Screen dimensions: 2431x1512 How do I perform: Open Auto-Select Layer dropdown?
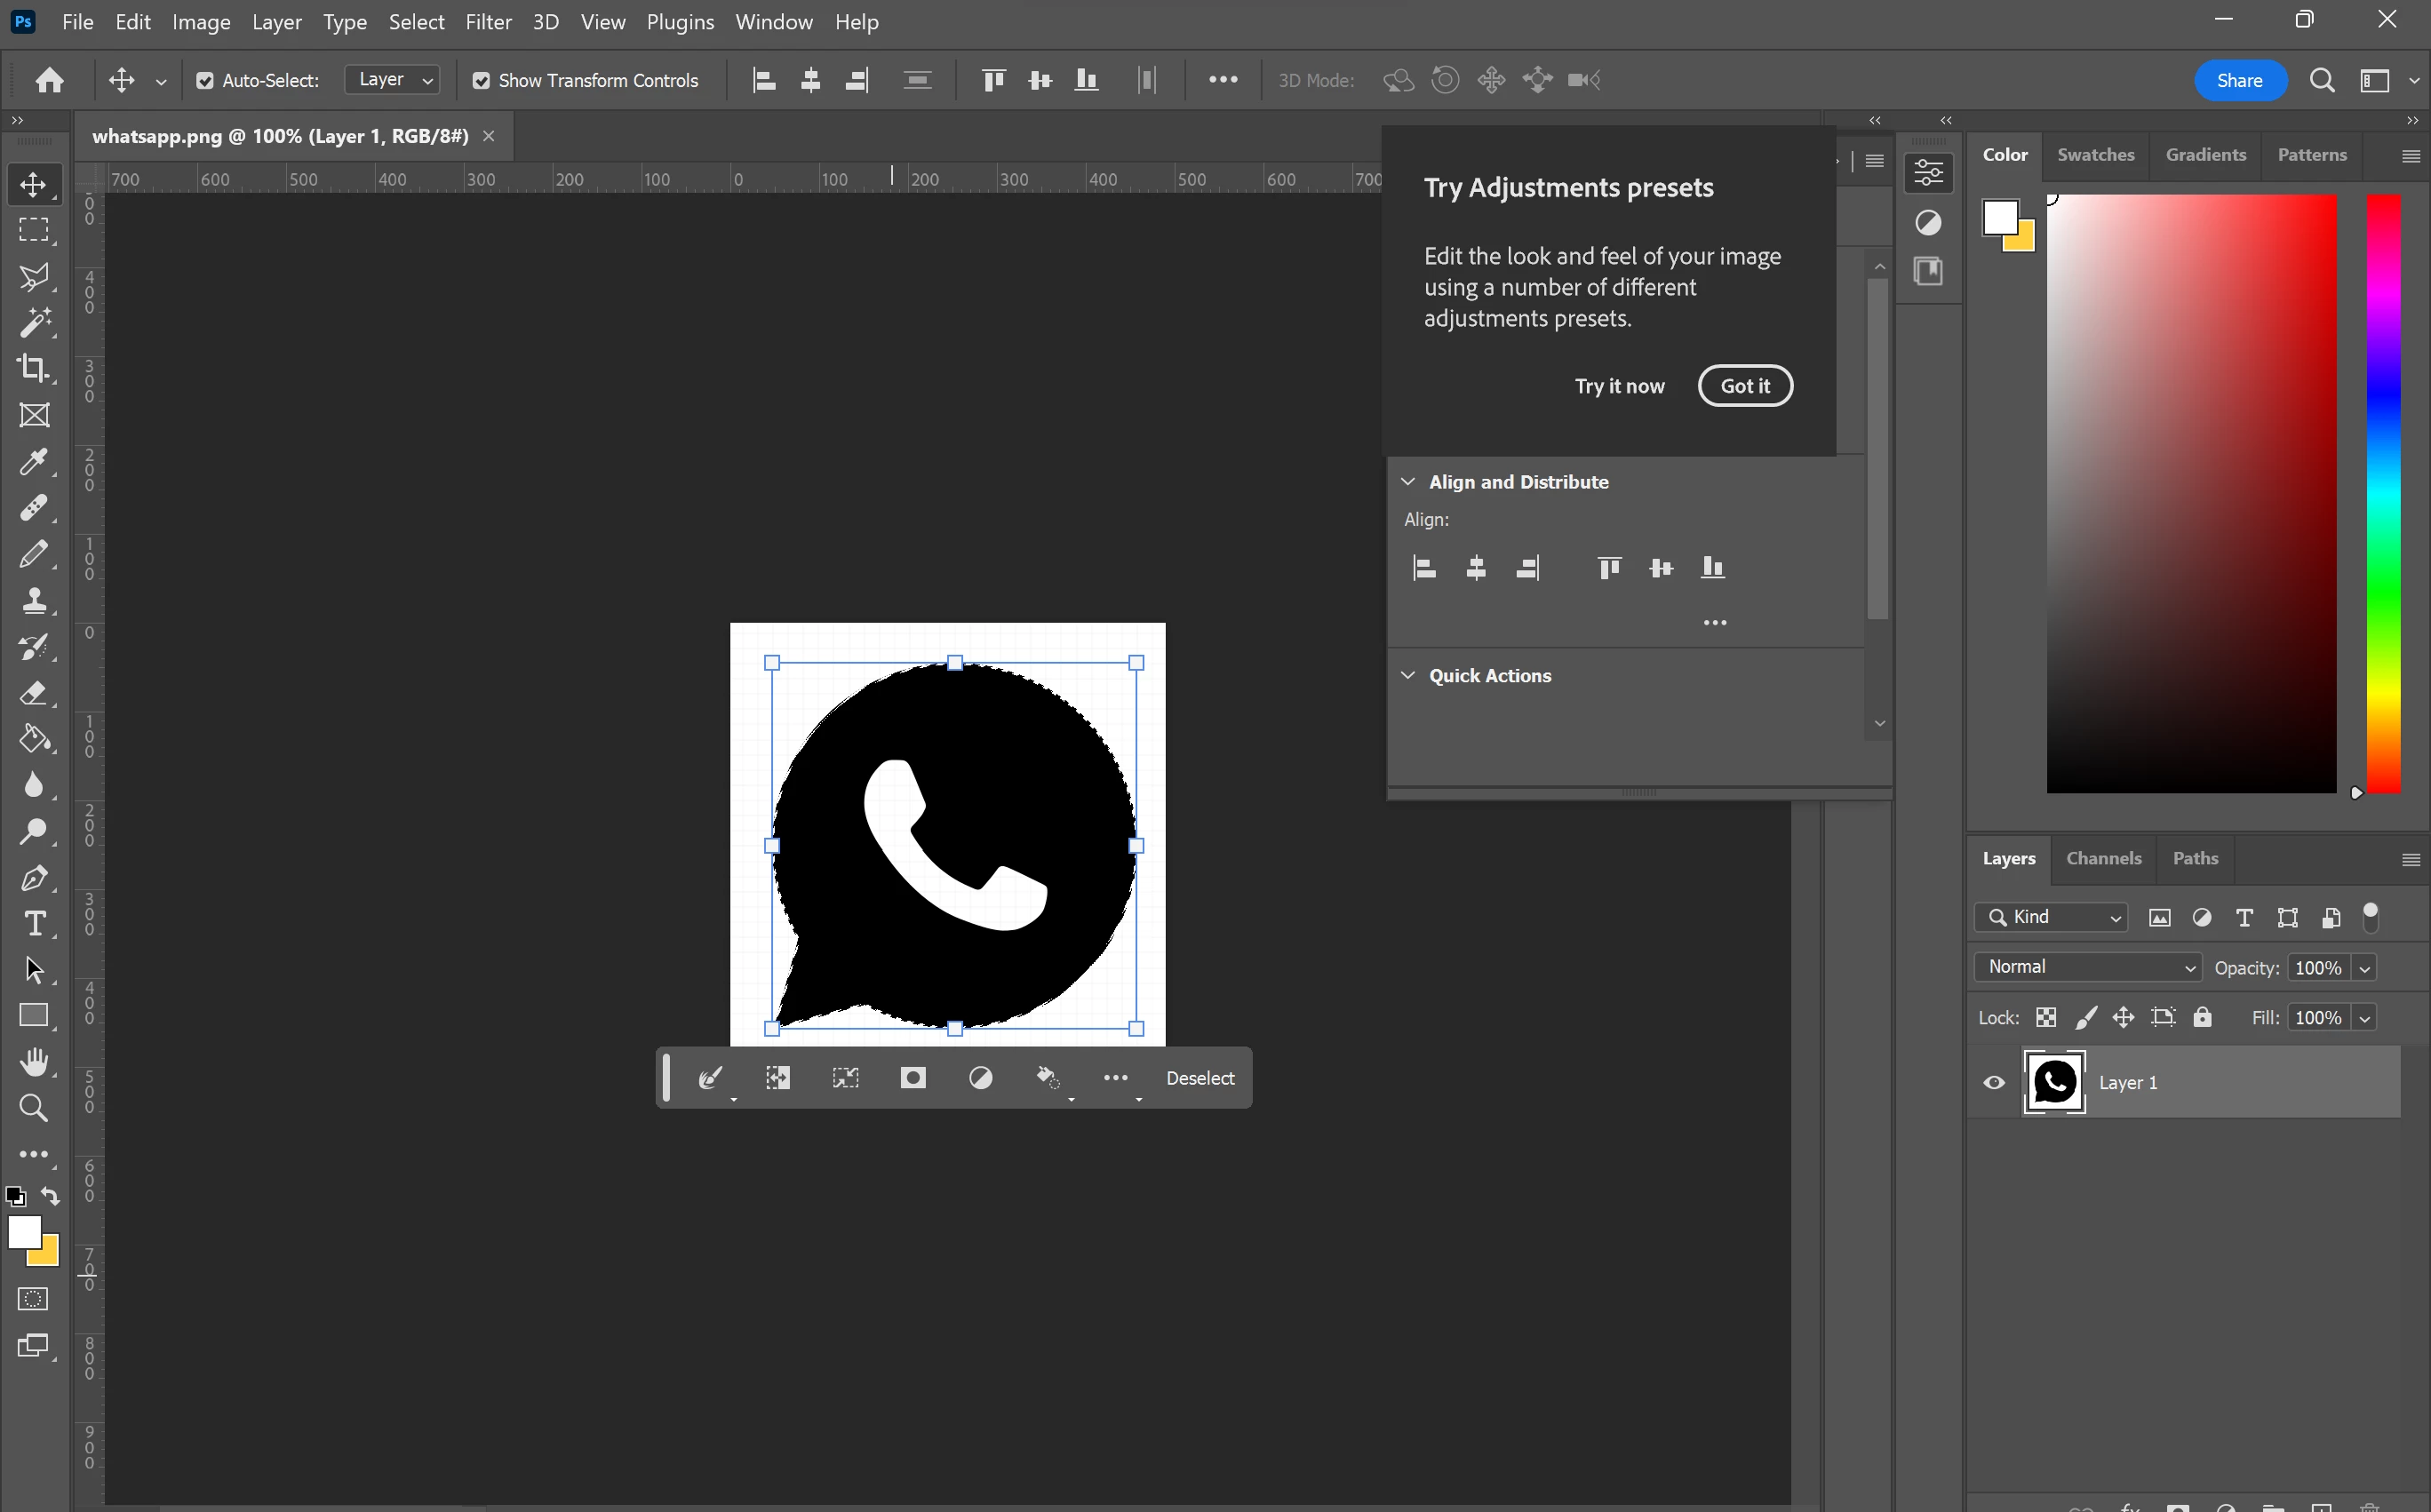pos(393,80)
